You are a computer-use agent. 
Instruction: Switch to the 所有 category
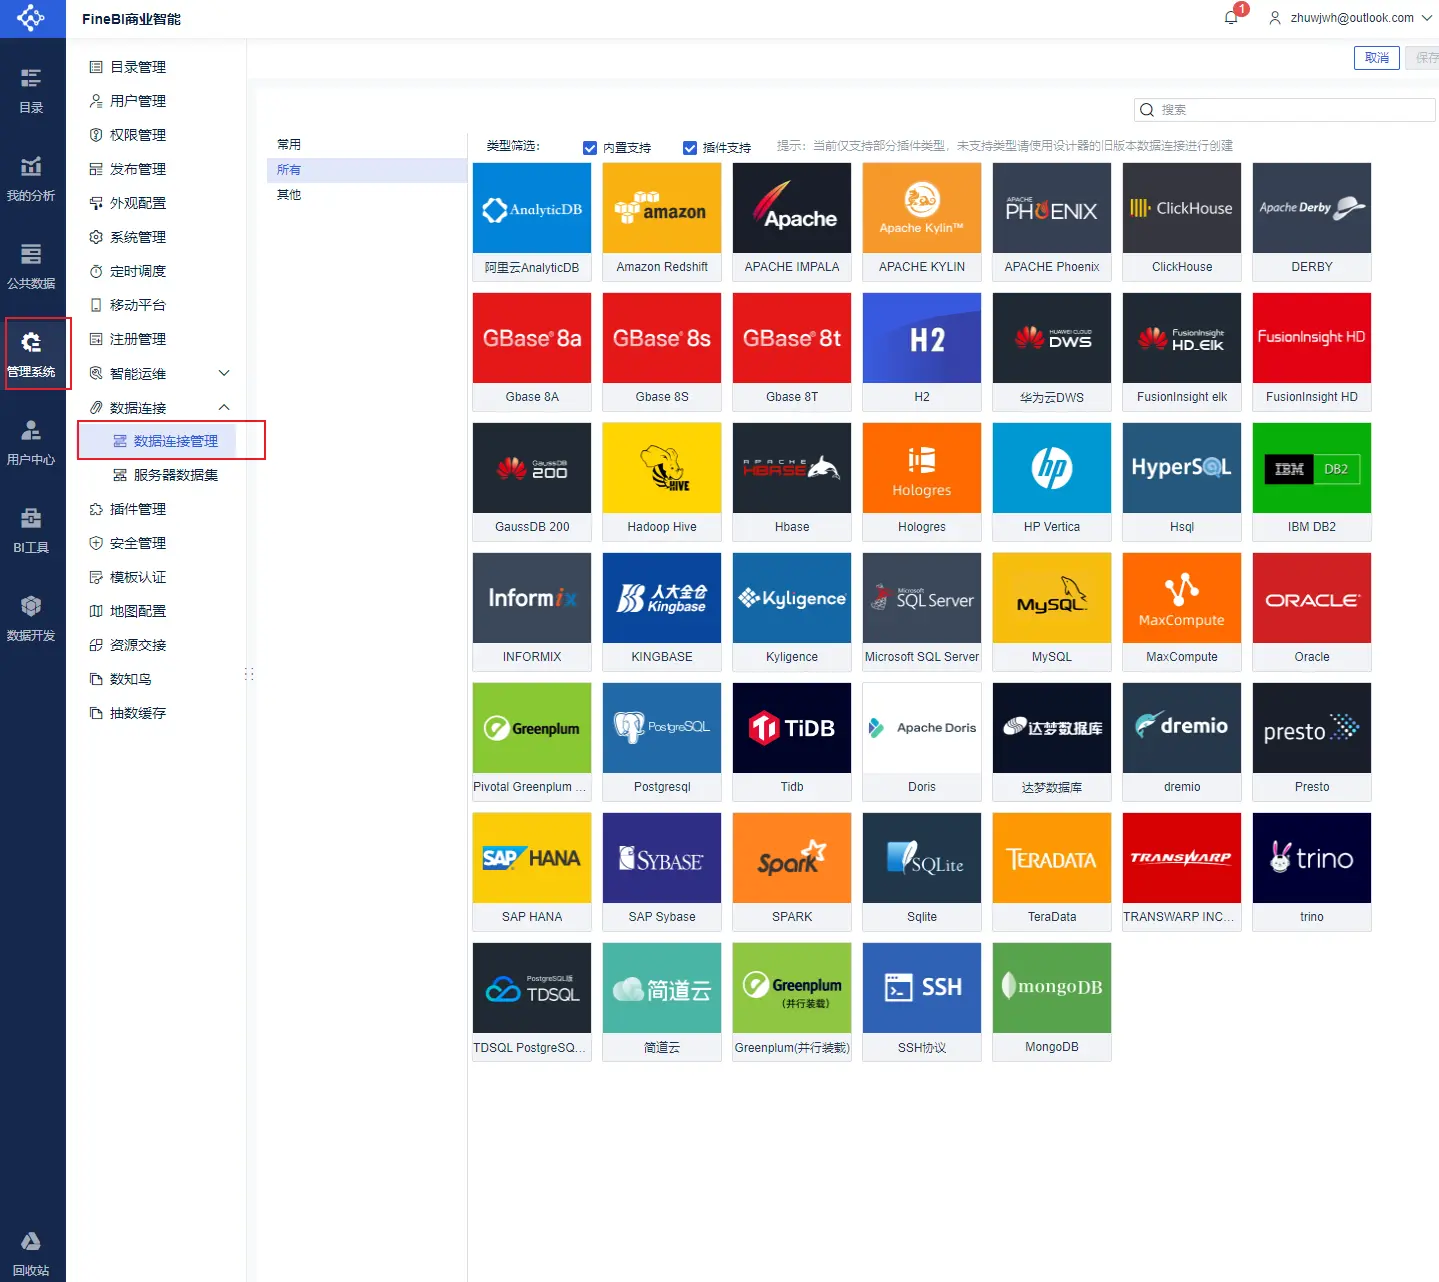click(367, 170)
